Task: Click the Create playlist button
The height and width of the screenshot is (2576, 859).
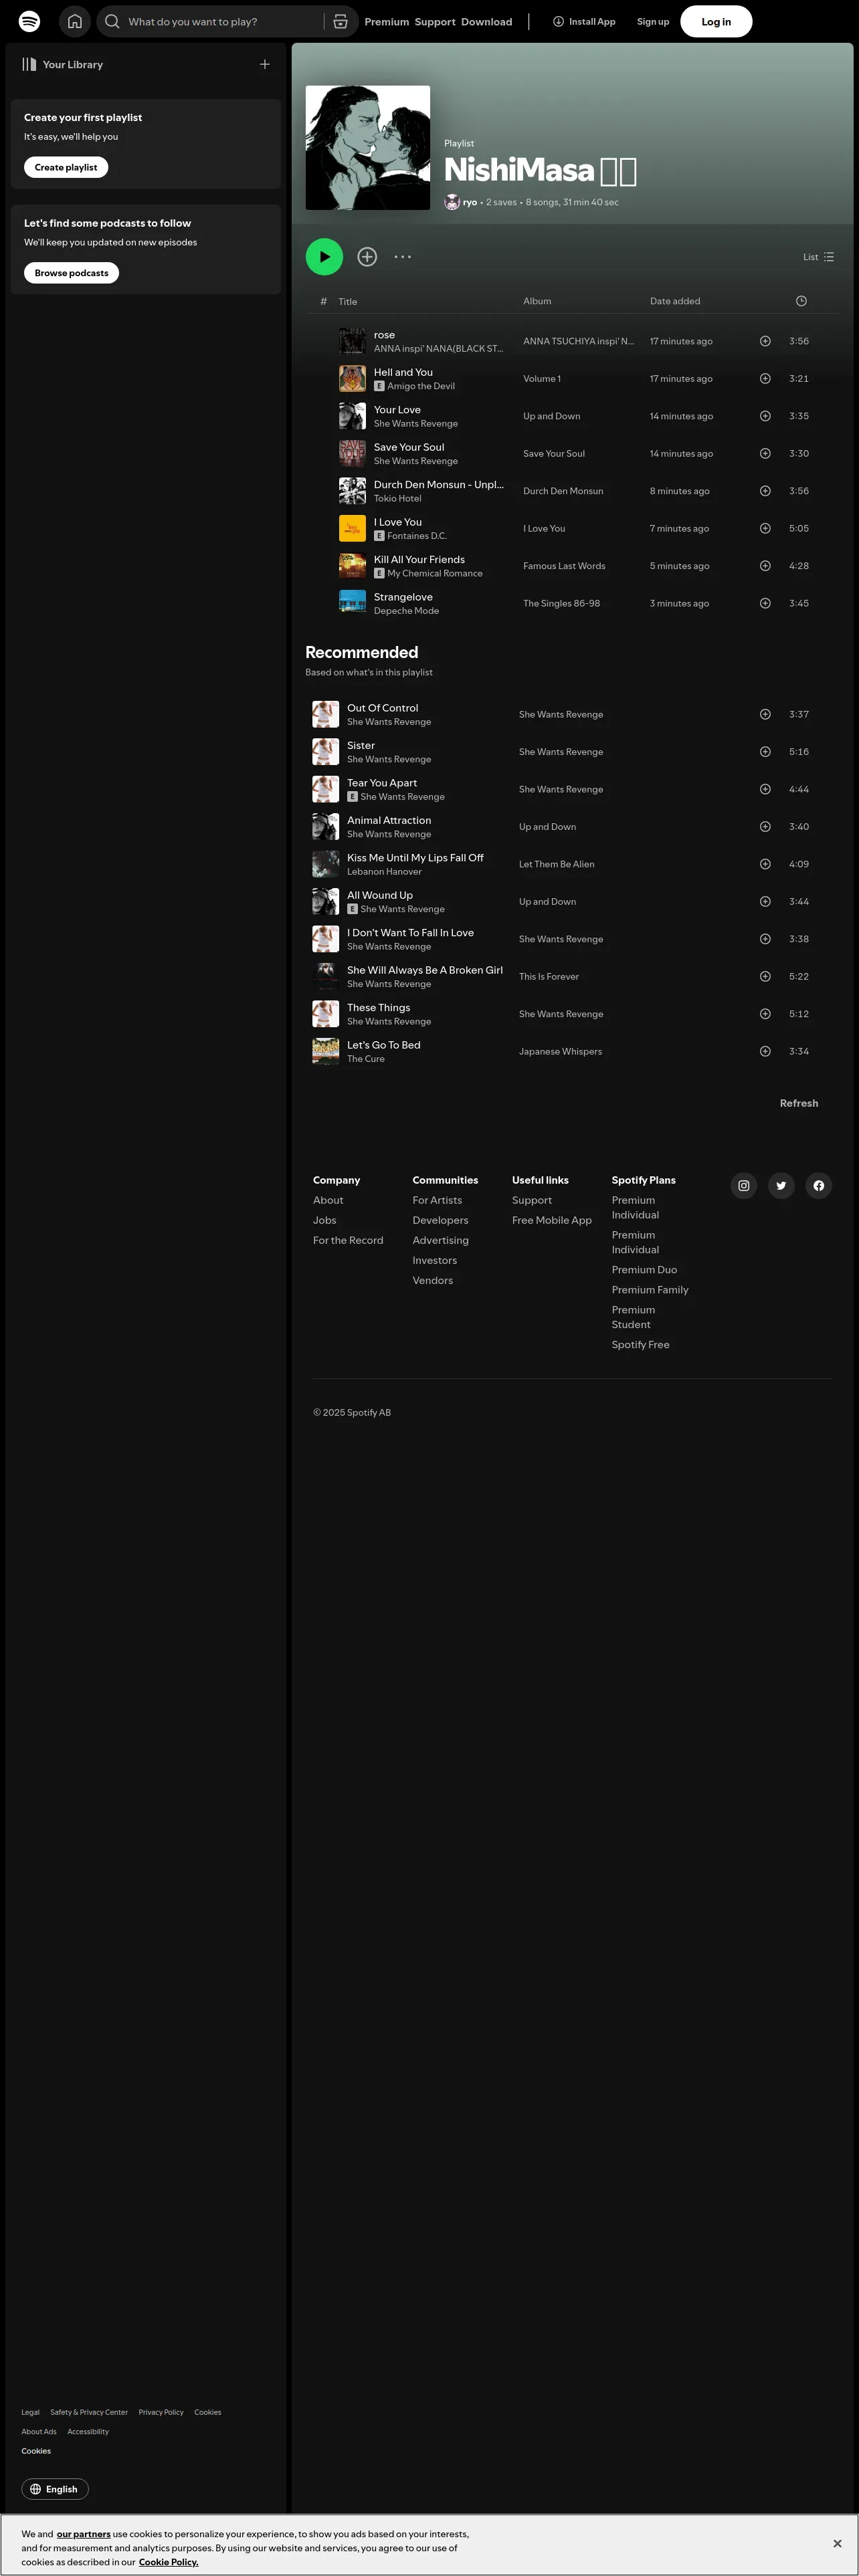Action: [x=66, y=167]
